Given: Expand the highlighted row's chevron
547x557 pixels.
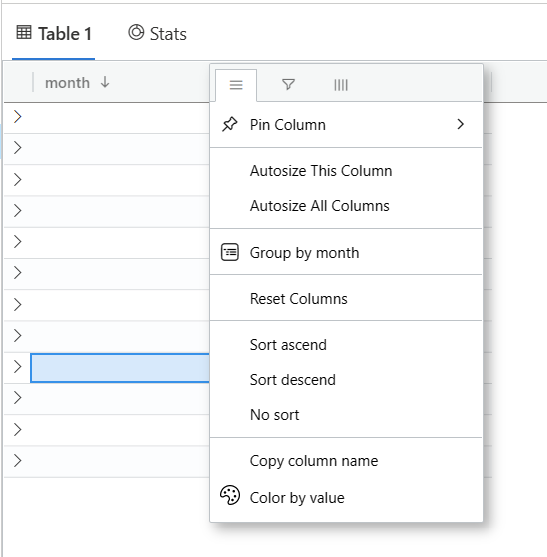Looking at the screenshot, I should point(17,367).
